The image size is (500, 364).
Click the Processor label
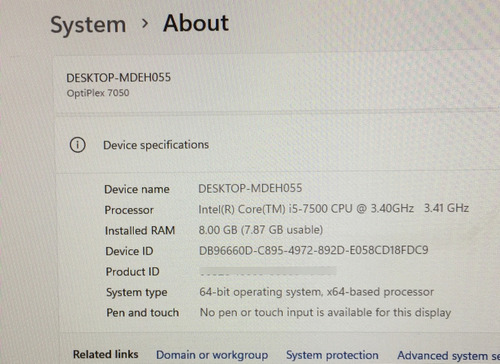[129, 210]
